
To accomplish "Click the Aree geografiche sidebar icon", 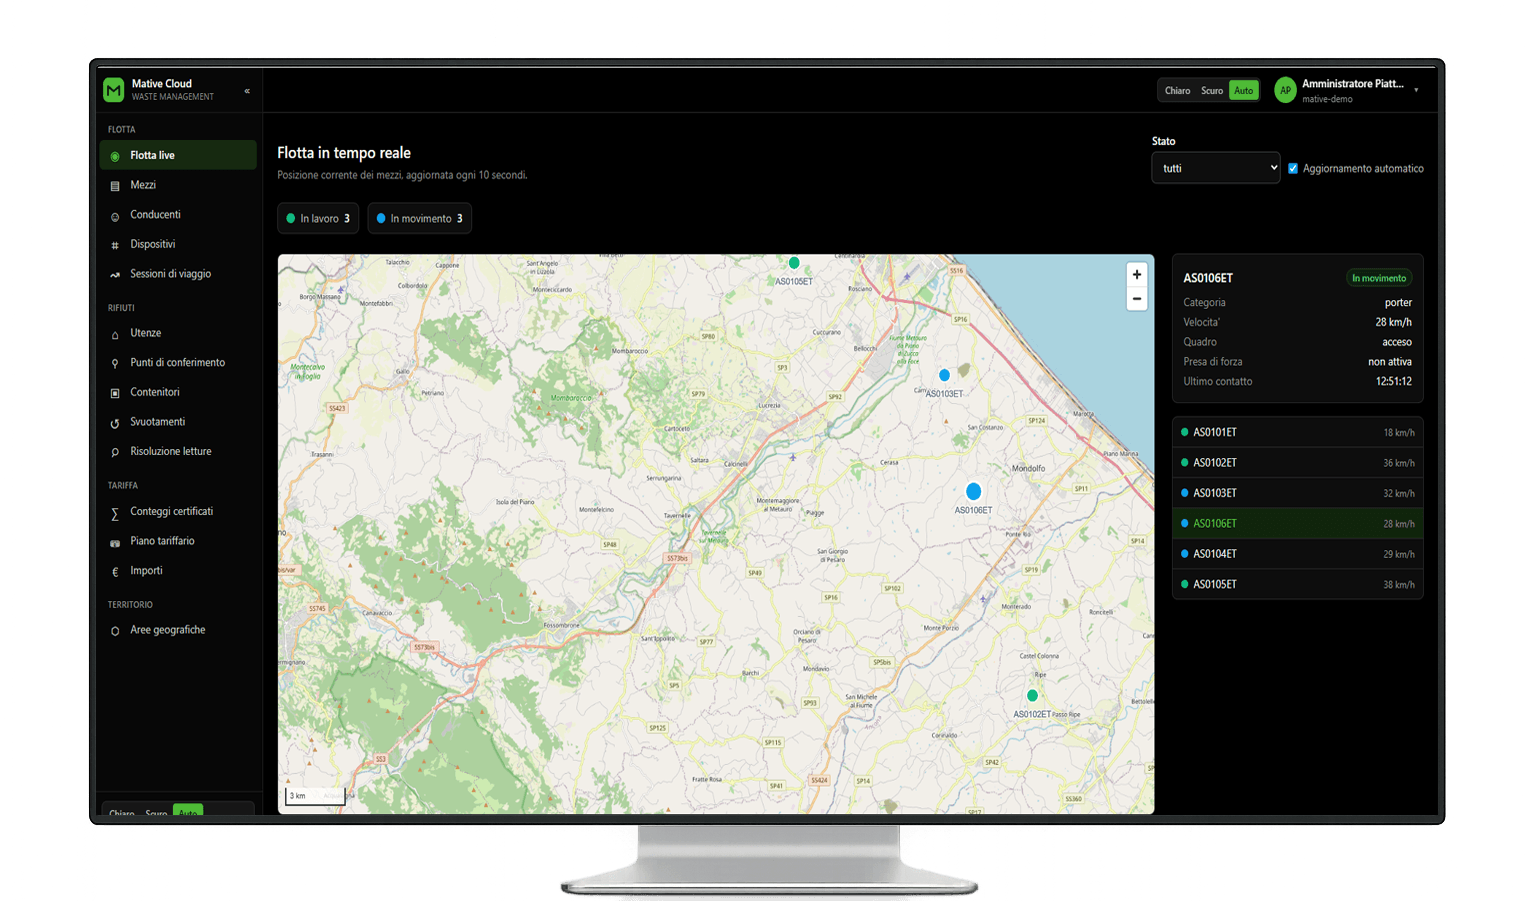I will (115, 631).
